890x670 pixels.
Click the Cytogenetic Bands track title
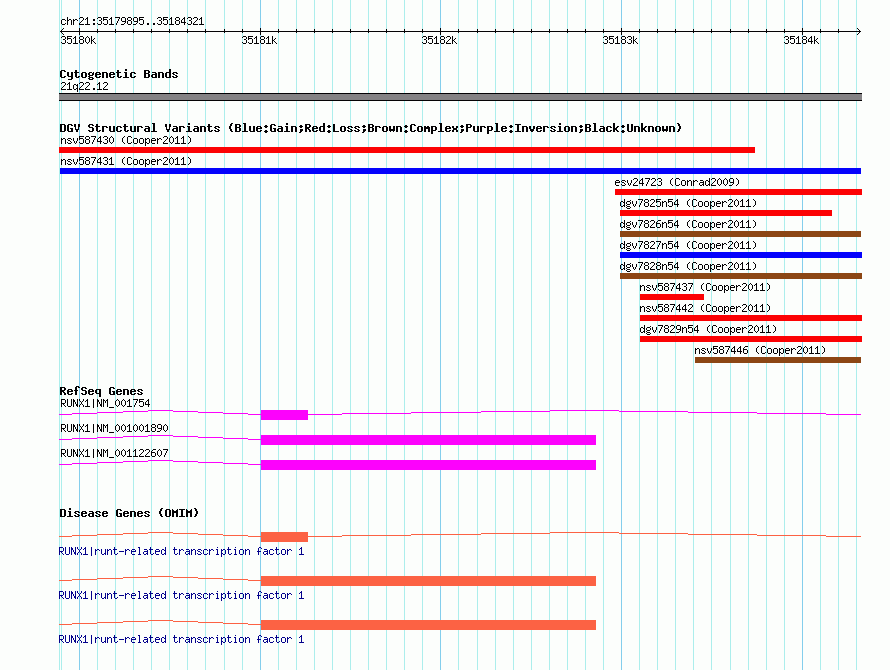point(119,74)
